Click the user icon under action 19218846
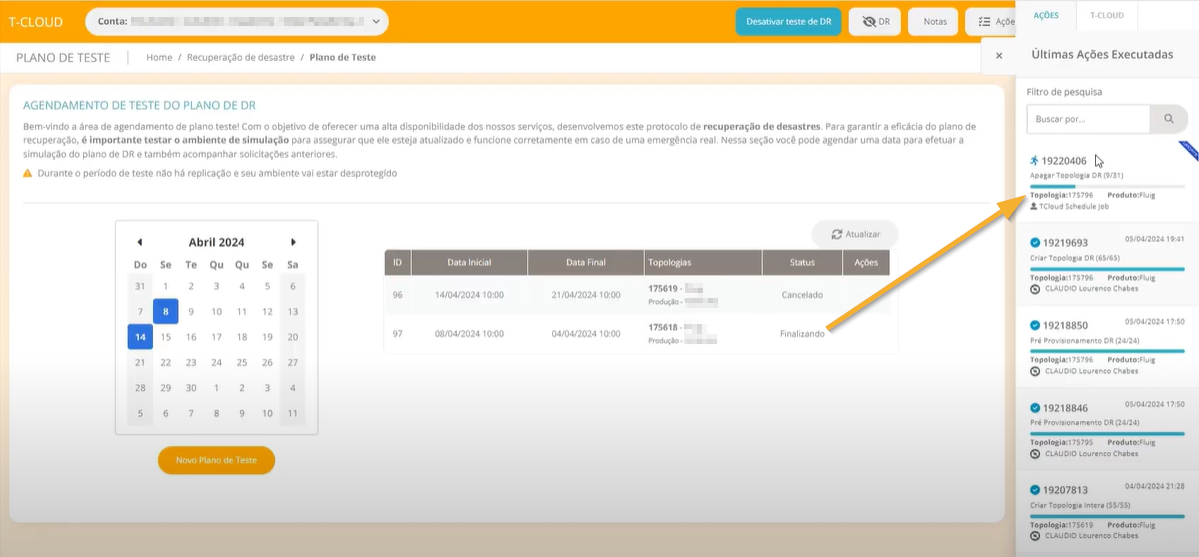The image size is (1199, 557). click(x=1035, y=454)
